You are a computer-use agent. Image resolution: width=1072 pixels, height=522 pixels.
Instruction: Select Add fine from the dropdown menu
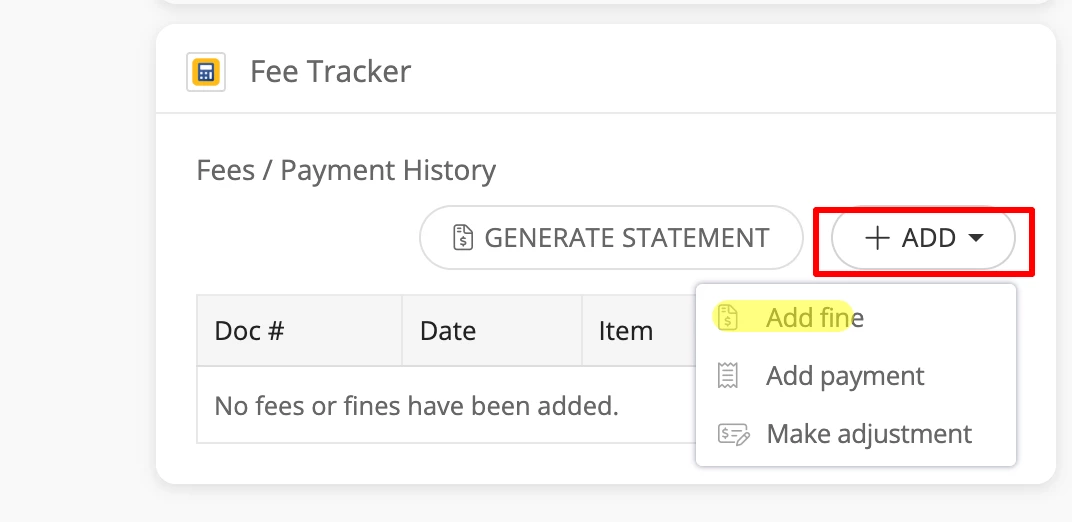point(814,318)
